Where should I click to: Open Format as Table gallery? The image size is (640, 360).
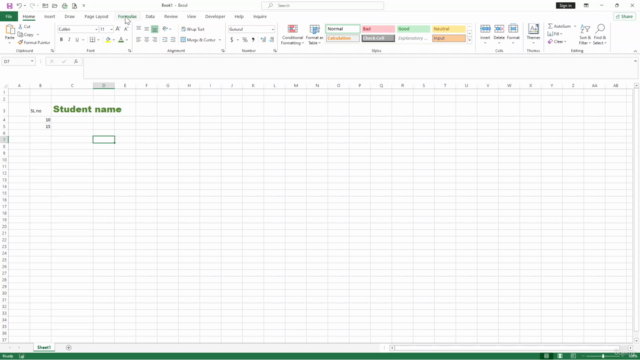click(314, 34)
